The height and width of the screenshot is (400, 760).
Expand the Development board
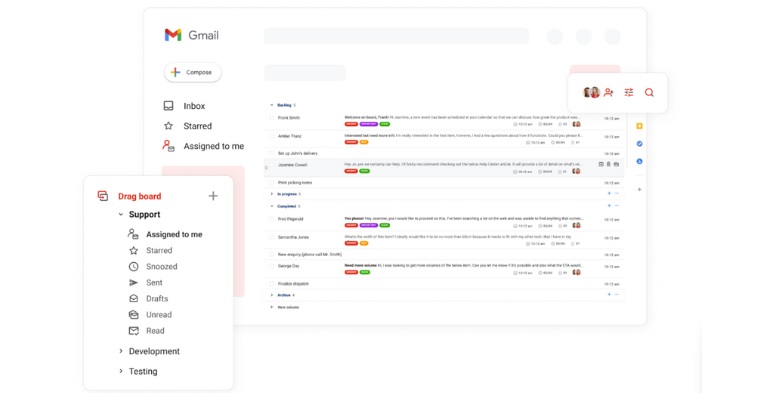121,351
